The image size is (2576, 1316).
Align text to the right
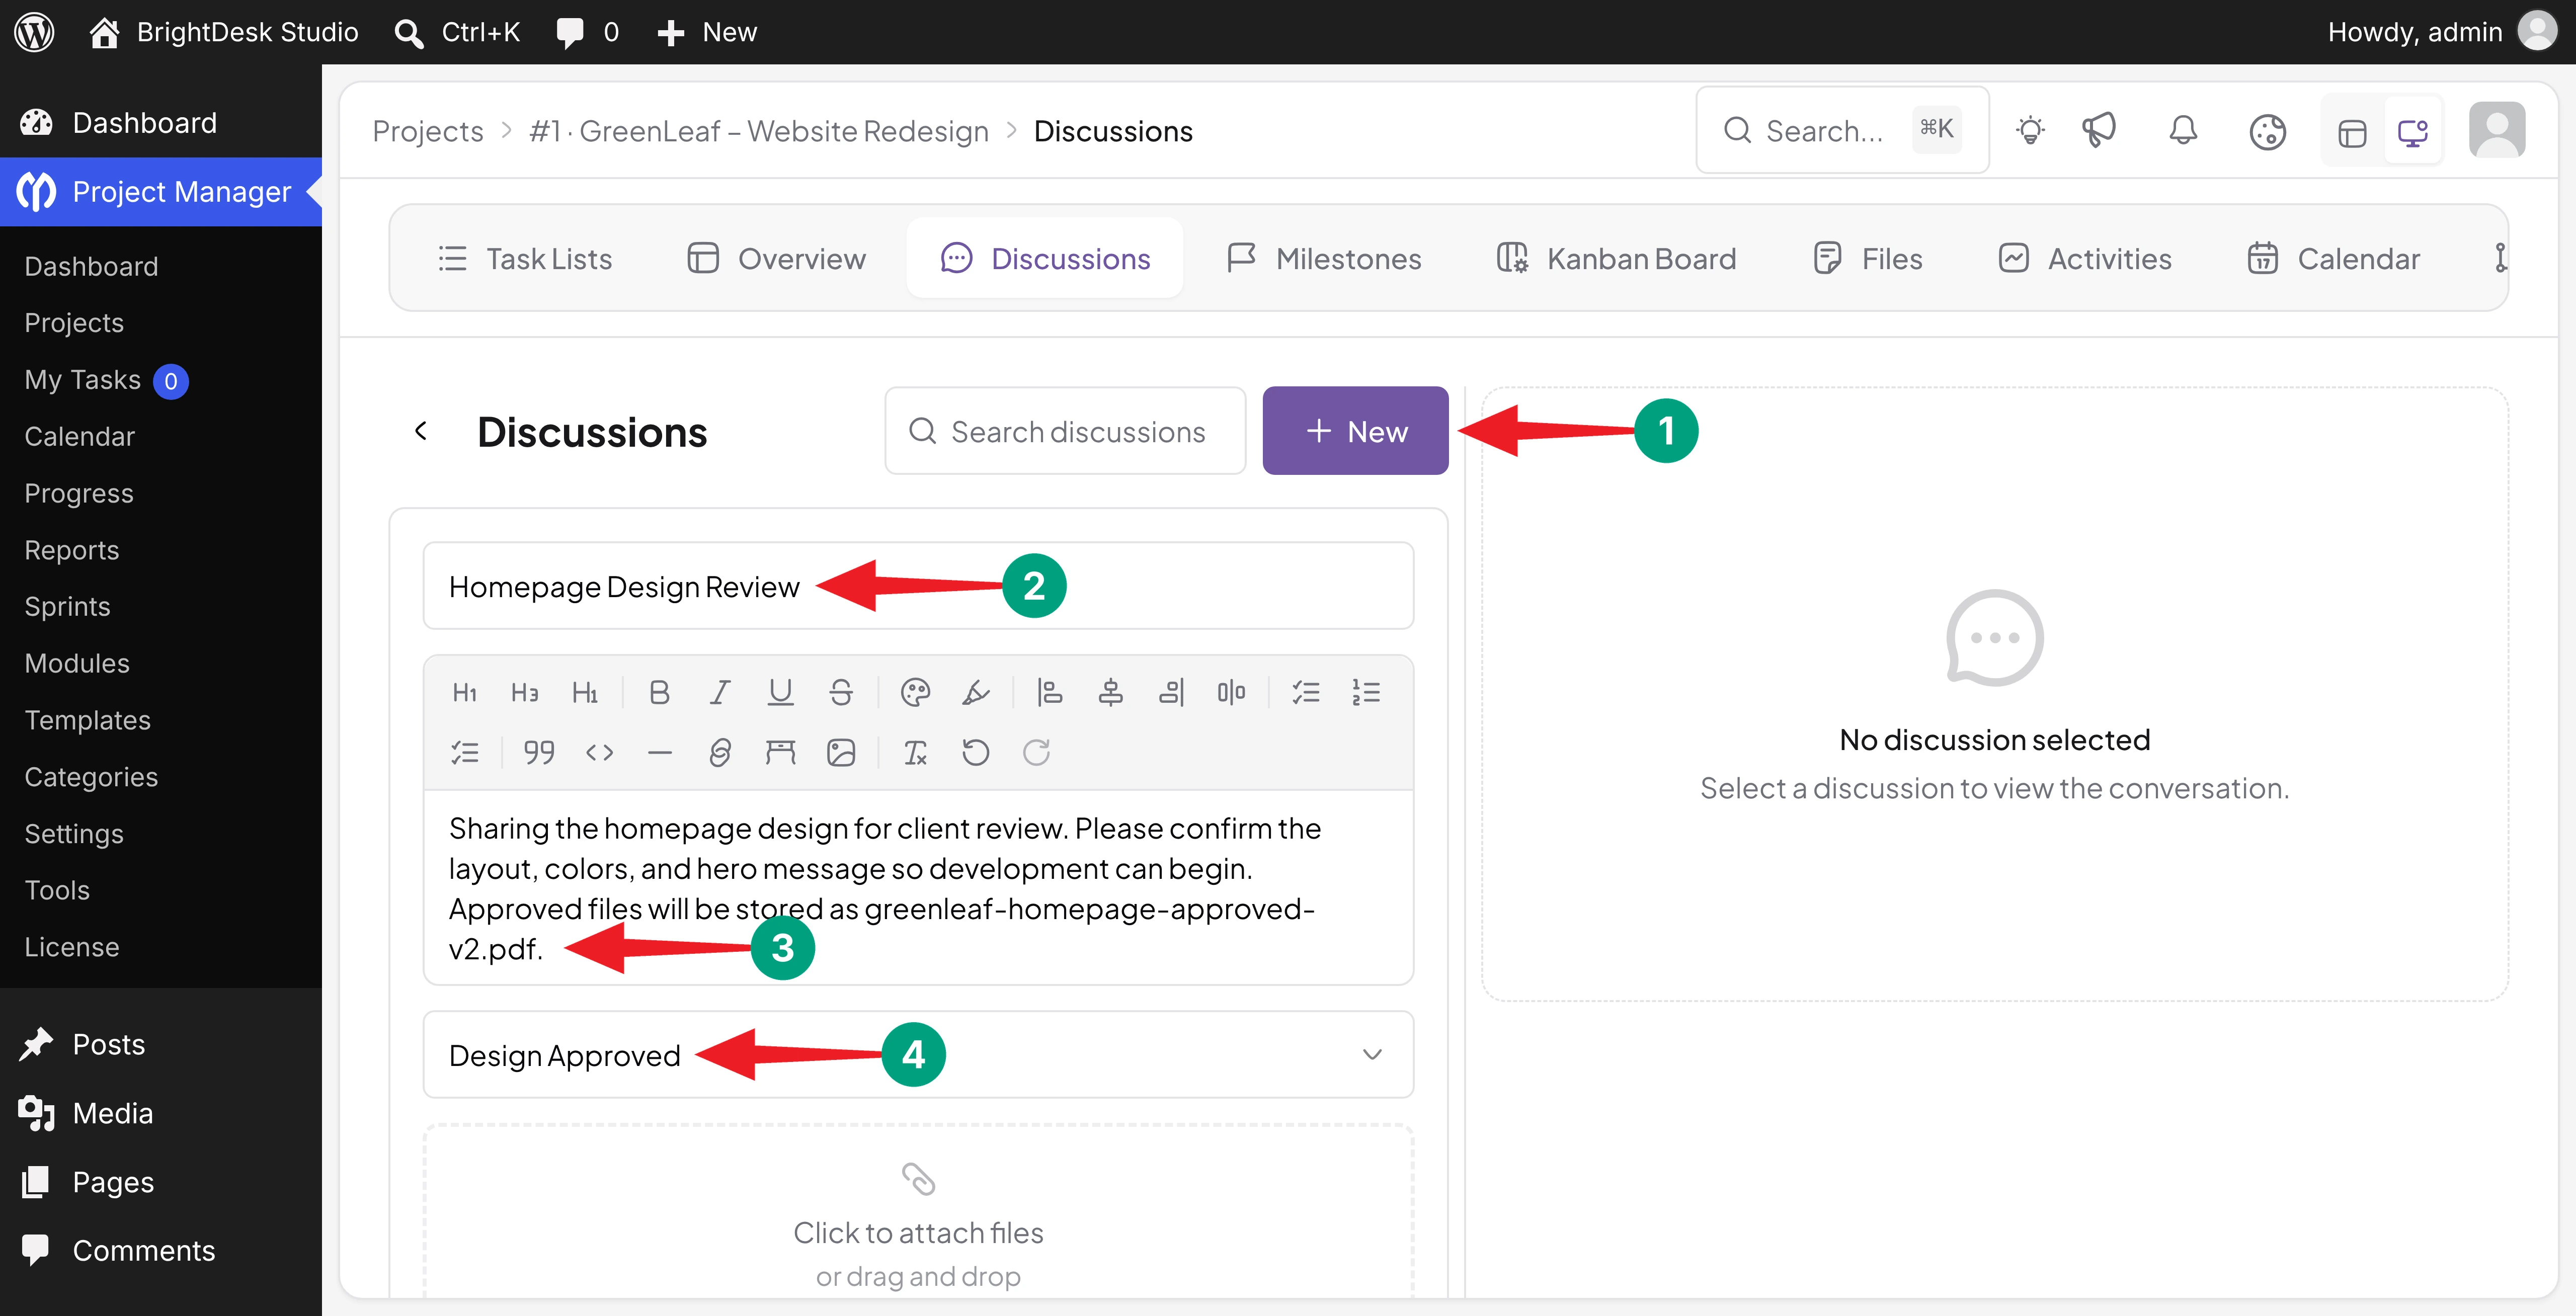point(1171,692)
